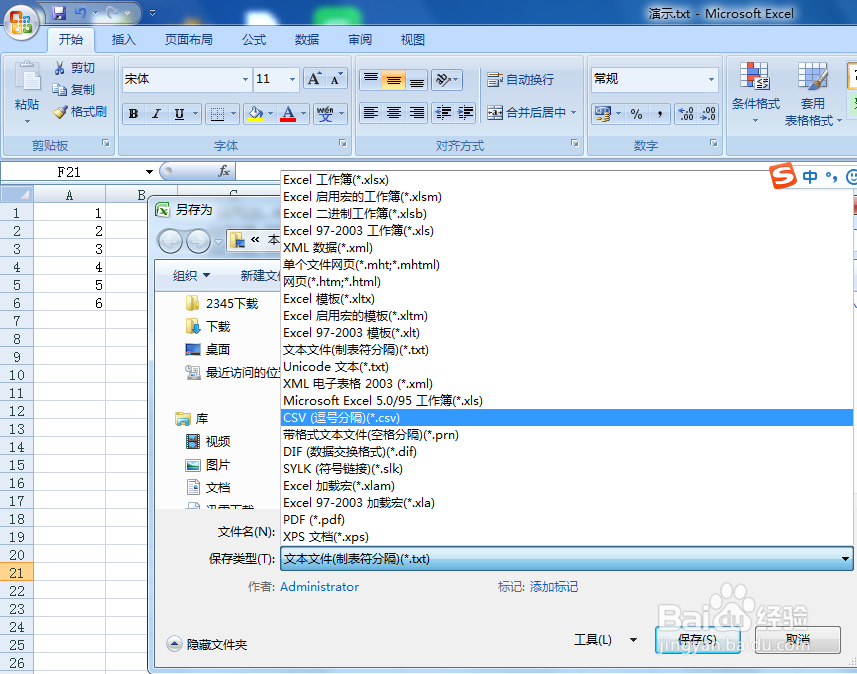
Task: Click Merge and Center (合并后居中)
Action: point(532,113)
